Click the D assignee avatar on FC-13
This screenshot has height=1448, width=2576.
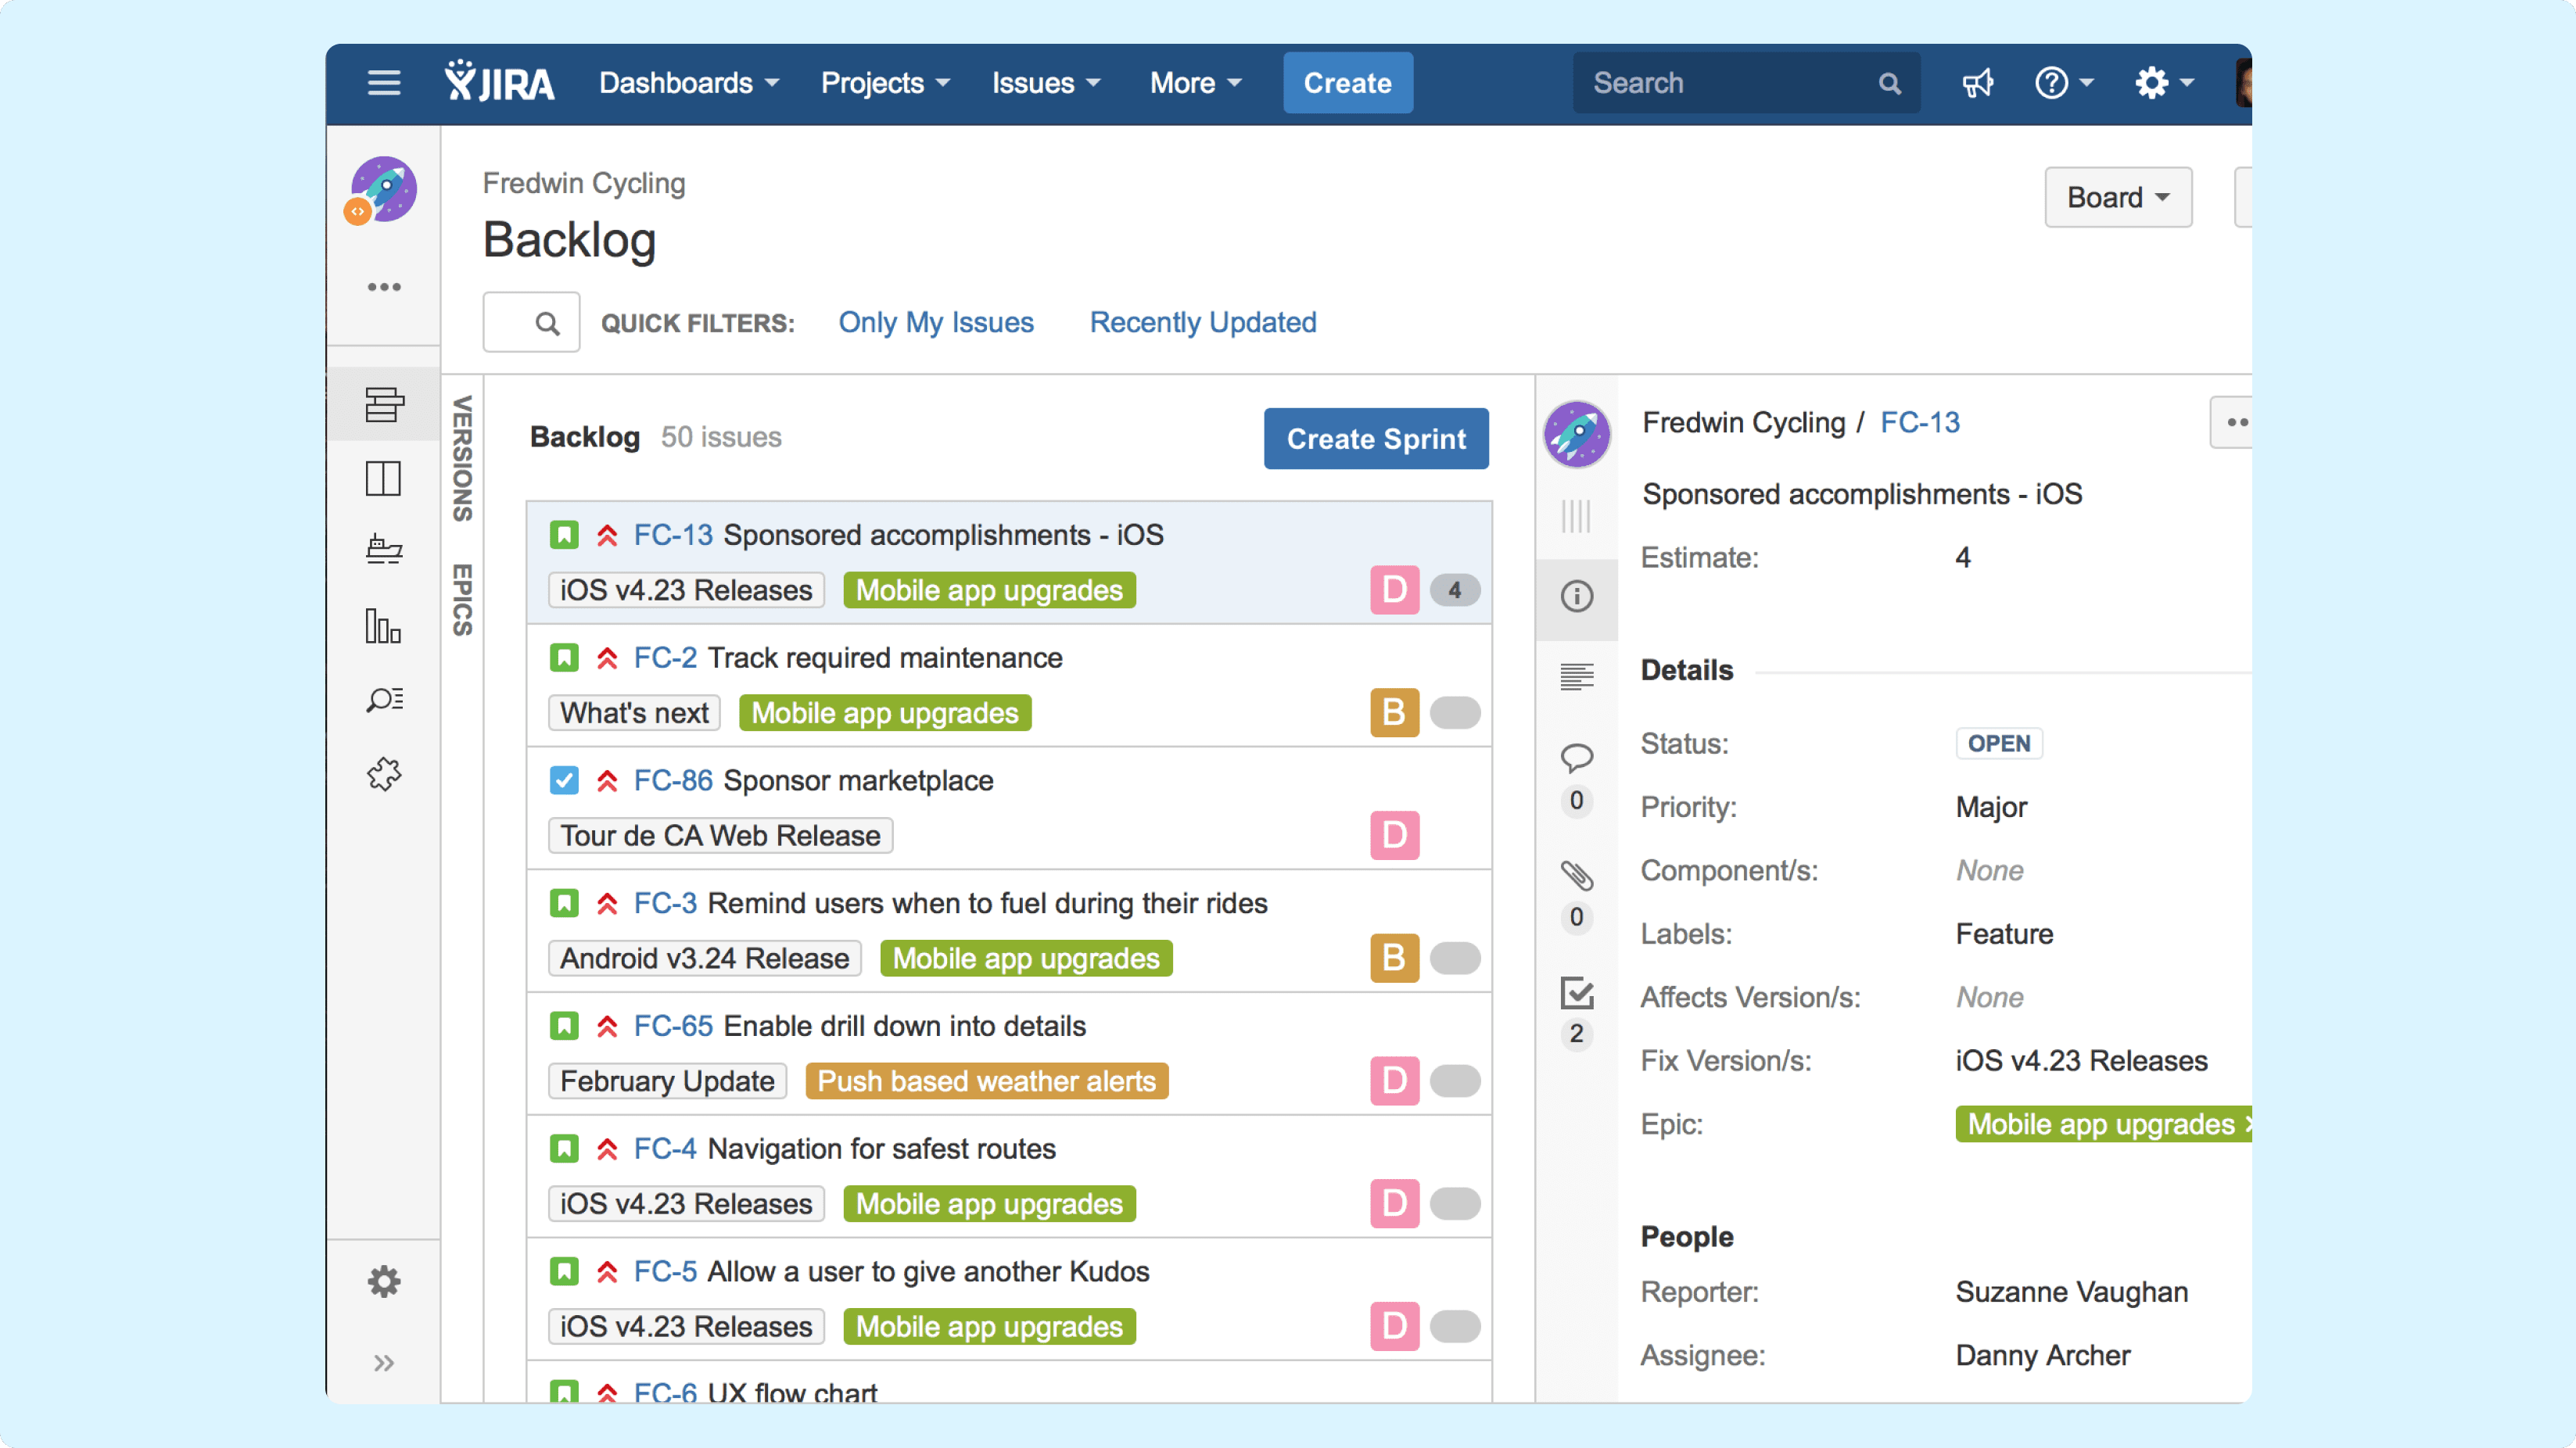click(1394, 590)
